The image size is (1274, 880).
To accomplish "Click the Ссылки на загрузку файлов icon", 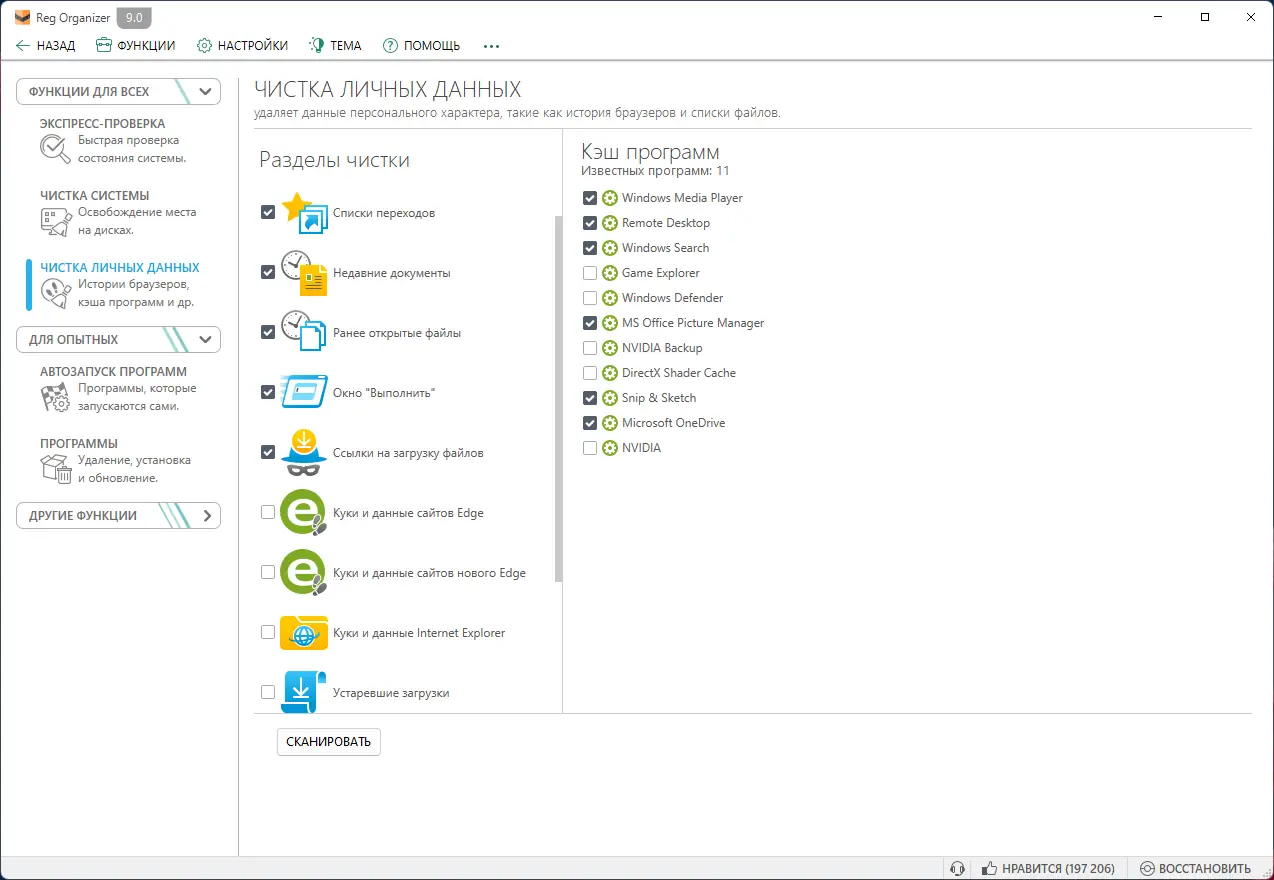I will pyautogui.click(x=304, y=453).
